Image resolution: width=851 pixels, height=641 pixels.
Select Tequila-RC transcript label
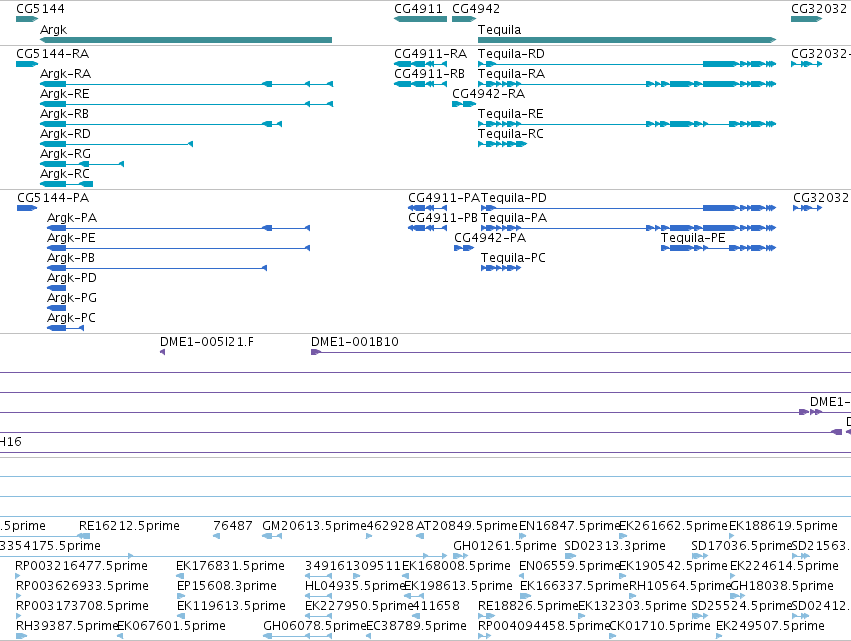[x=511, y=134]
